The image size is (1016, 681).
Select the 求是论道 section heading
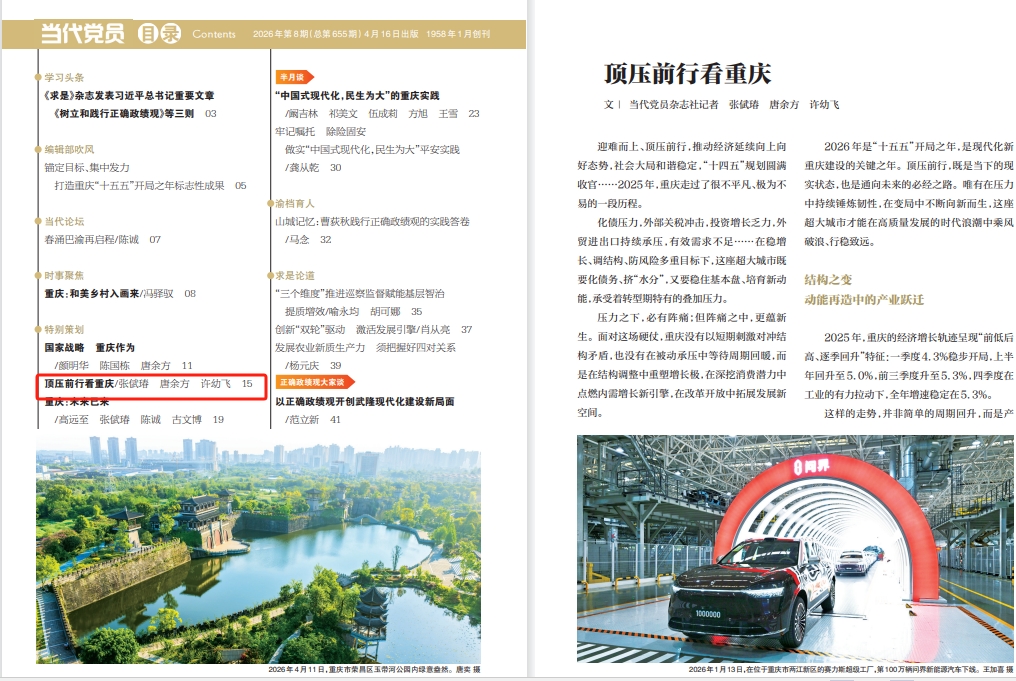(294, 275)
